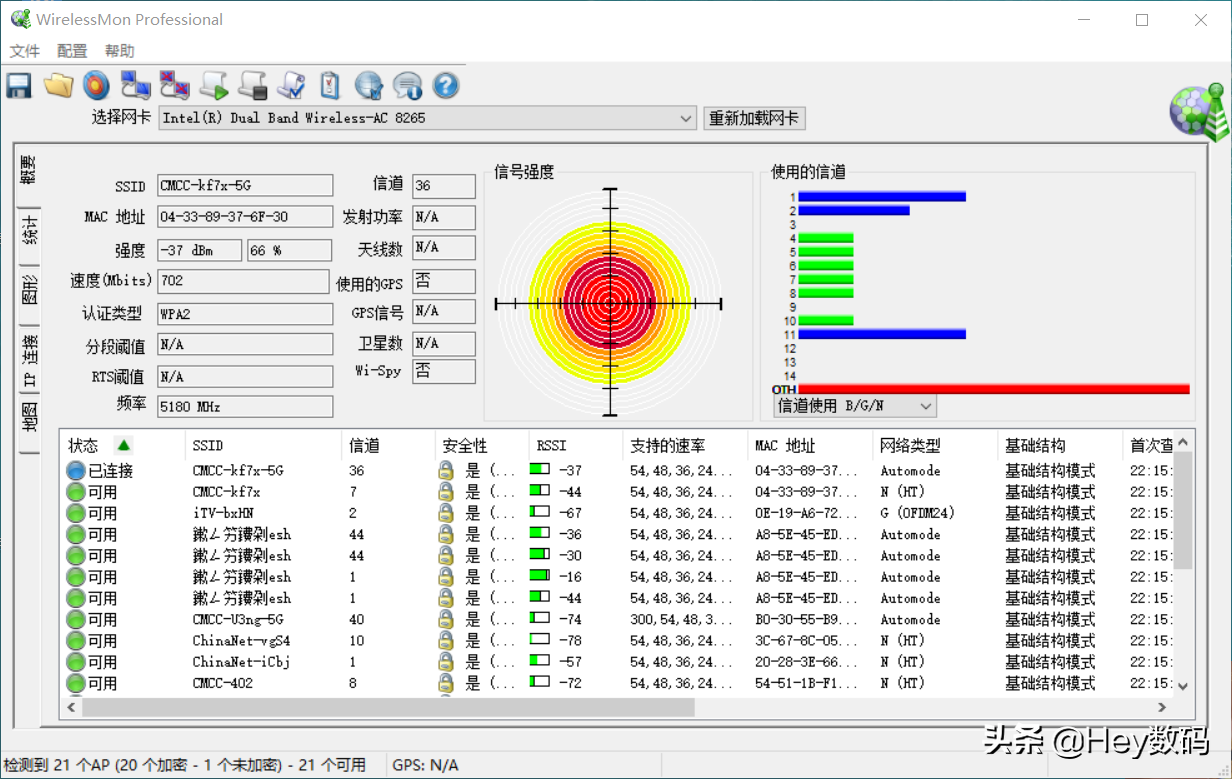Click the lock icon in the CMCC-402 row
Viewport: 1232px width, 779px height.
point(446,683)
